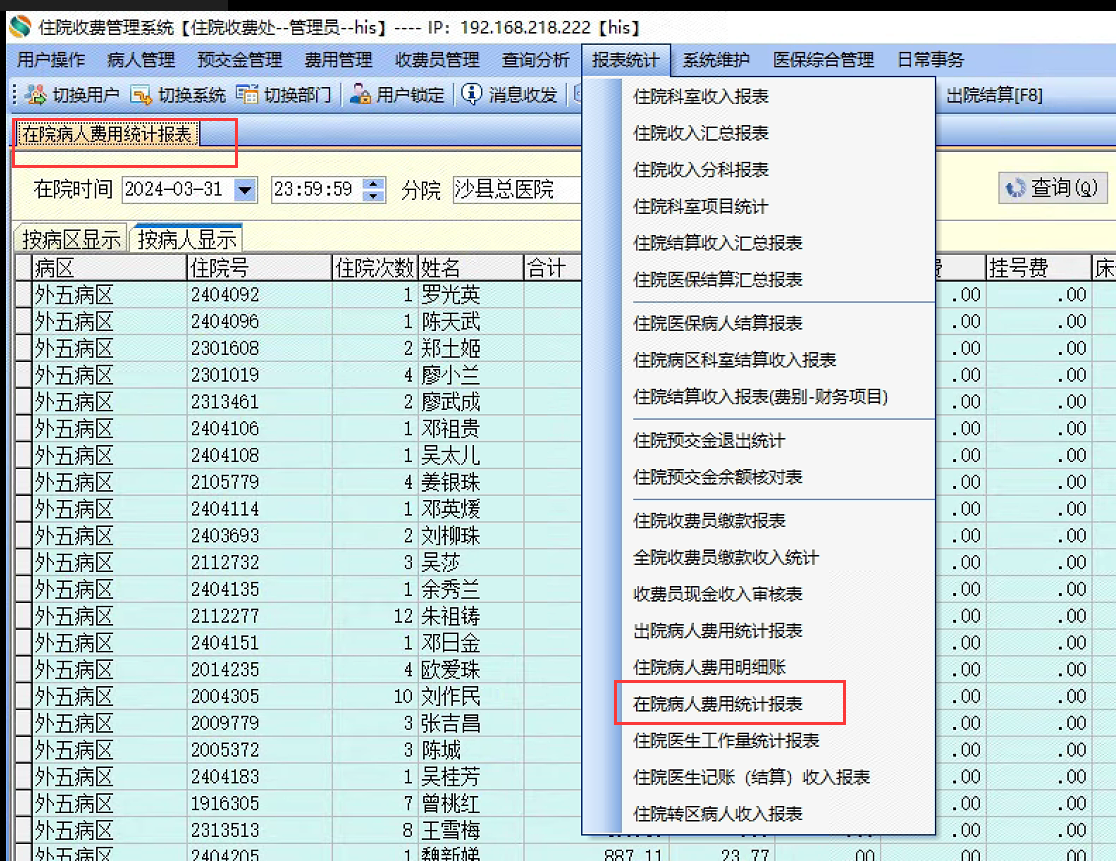Screen dimensions: 1116x861
Task: Click patient name 朱祖铸
Action: tap(451, 616)
